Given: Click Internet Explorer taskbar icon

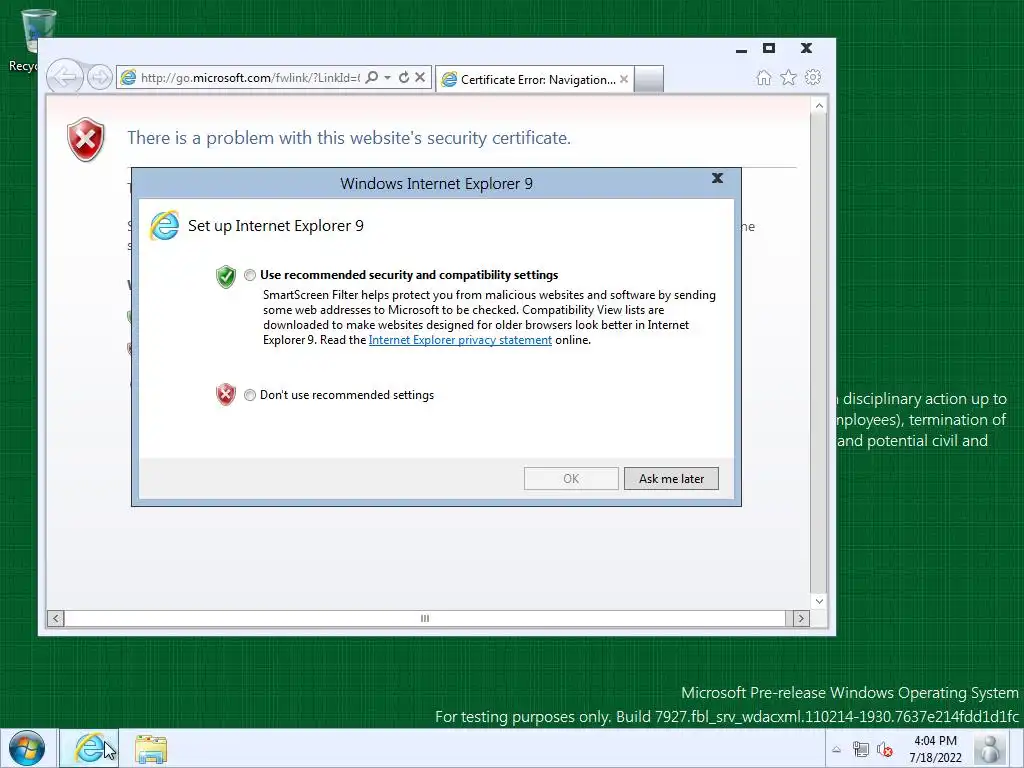Looking at the screenshot, I should [x=89, y=748].
